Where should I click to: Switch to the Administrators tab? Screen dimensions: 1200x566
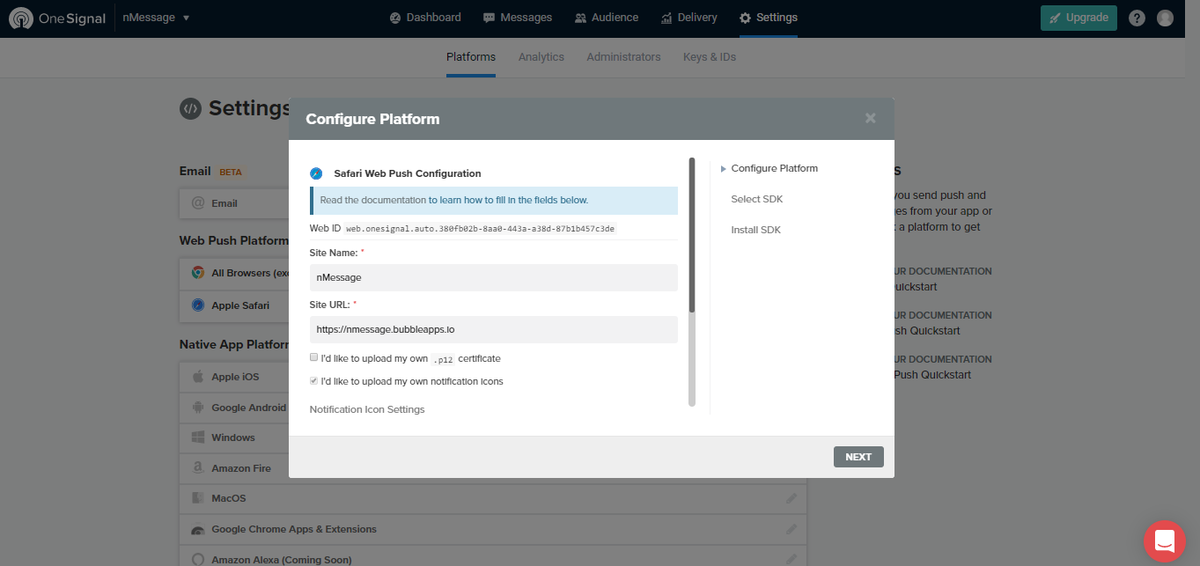coord(623,57)
